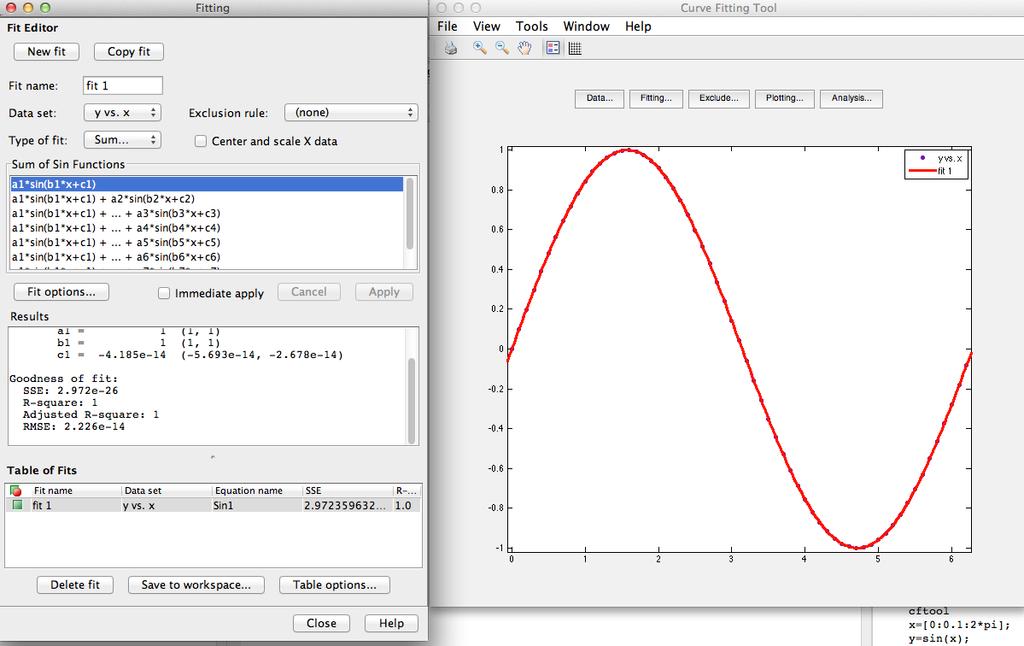Open Table options dialog

click(x=334, y=585)
